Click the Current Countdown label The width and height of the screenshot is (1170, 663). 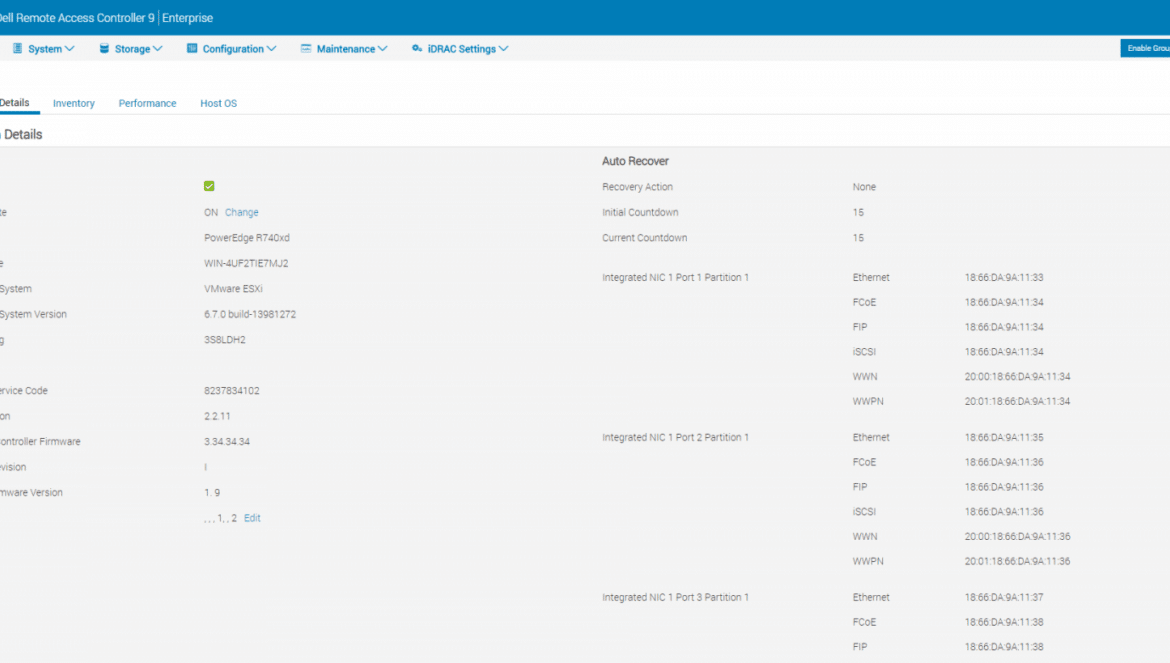point(645,238)
